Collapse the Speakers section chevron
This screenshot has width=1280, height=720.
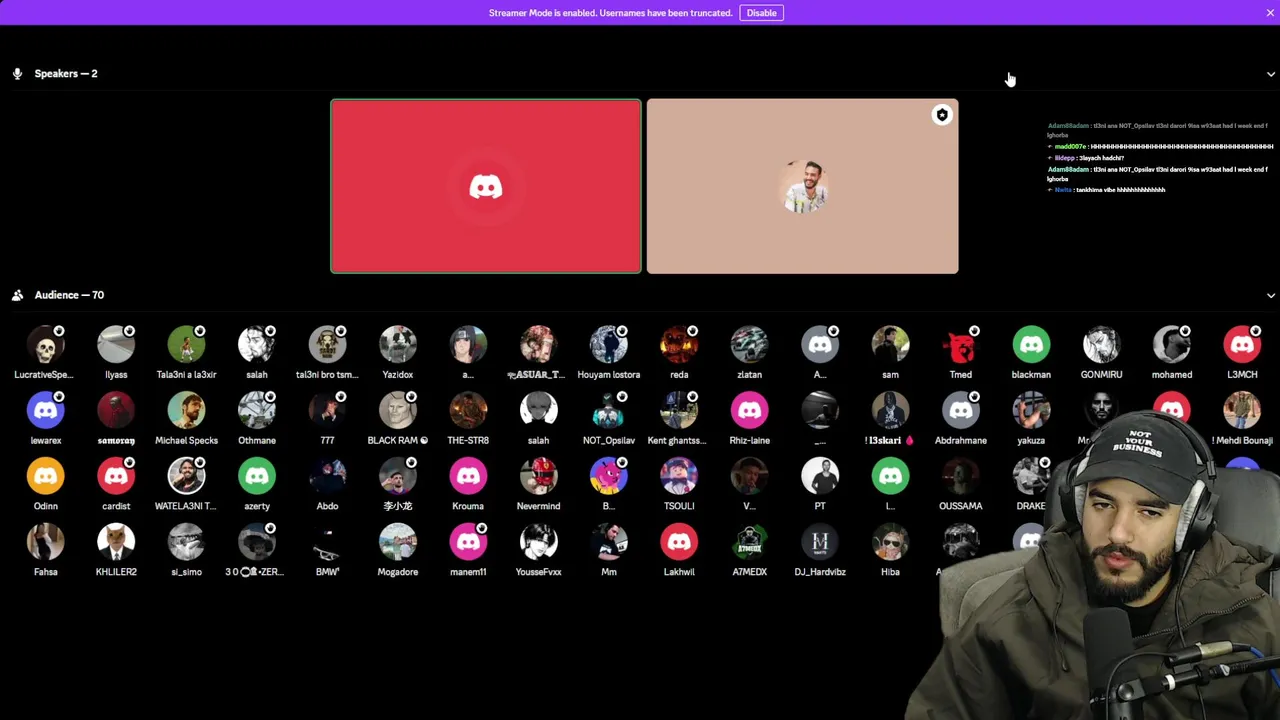(x=1271, y=74)
